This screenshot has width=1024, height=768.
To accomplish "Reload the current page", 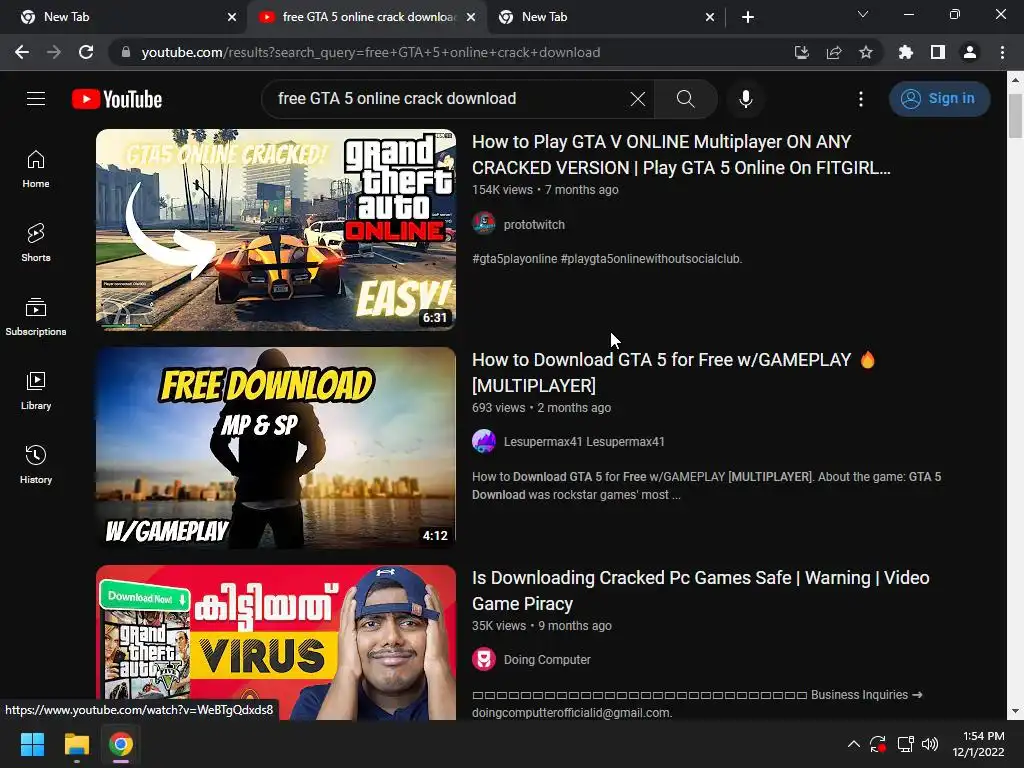I will point(86,52).
